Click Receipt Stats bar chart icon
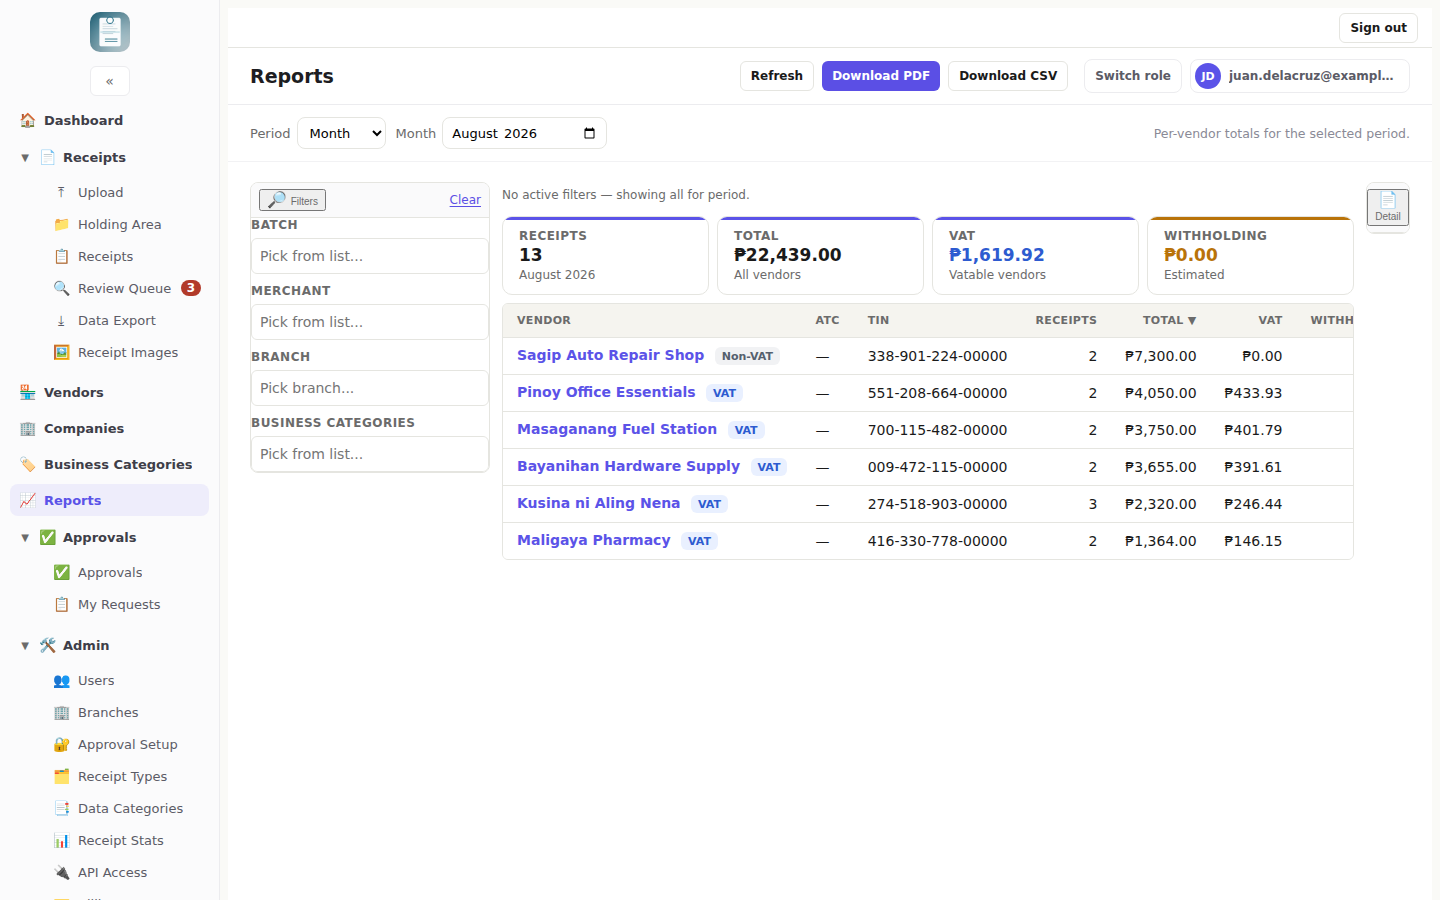The image size is (1440, 900). (x=61, y=840)
